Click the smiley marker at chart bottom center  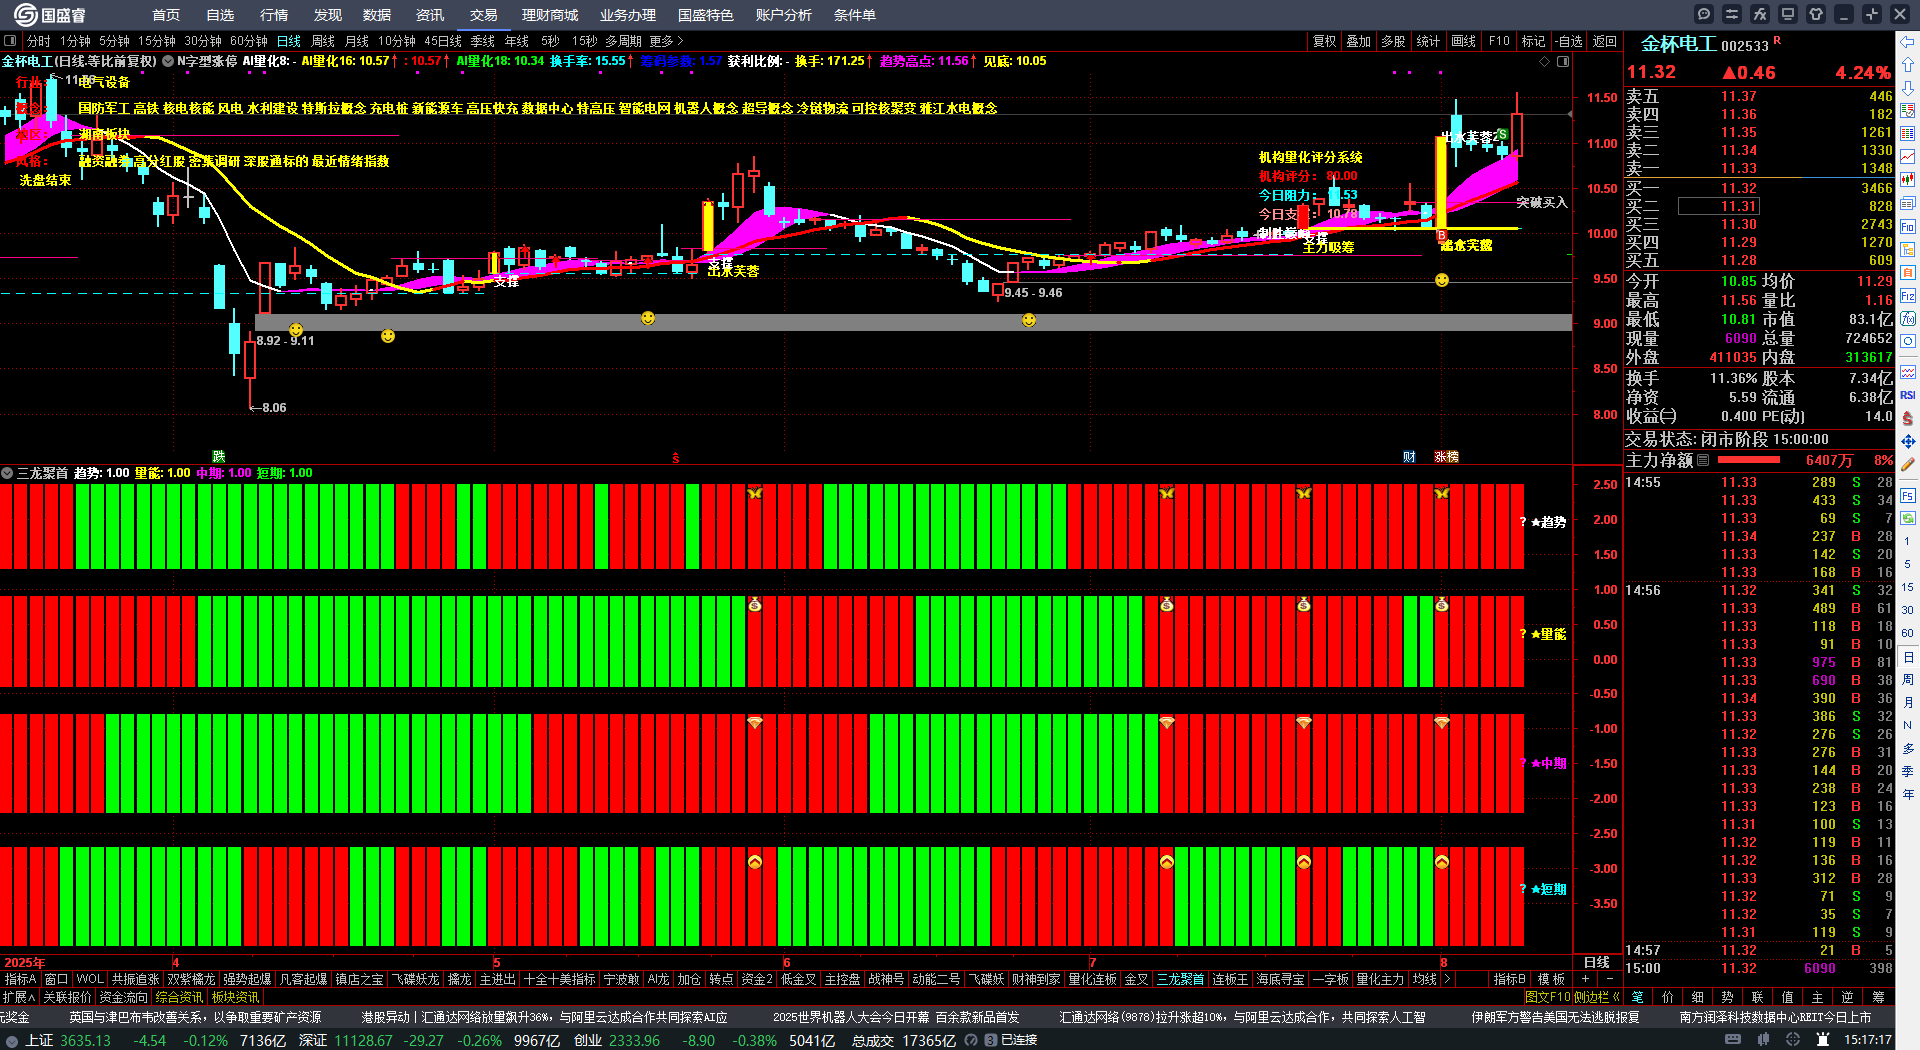[648, 318]
